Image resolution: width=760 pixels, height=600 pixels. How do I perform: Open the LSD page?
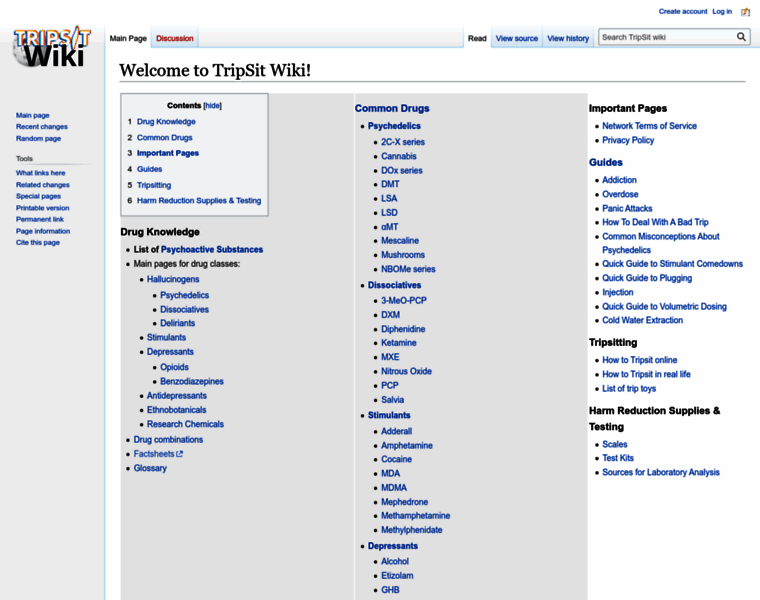click(389, 213)
